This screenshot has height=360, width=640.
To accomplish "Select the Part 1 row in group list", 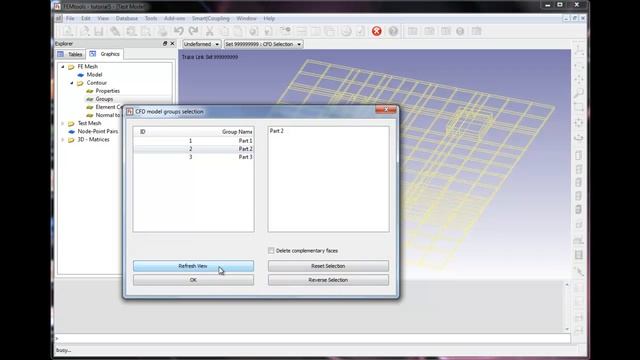I will pos(193,140).
